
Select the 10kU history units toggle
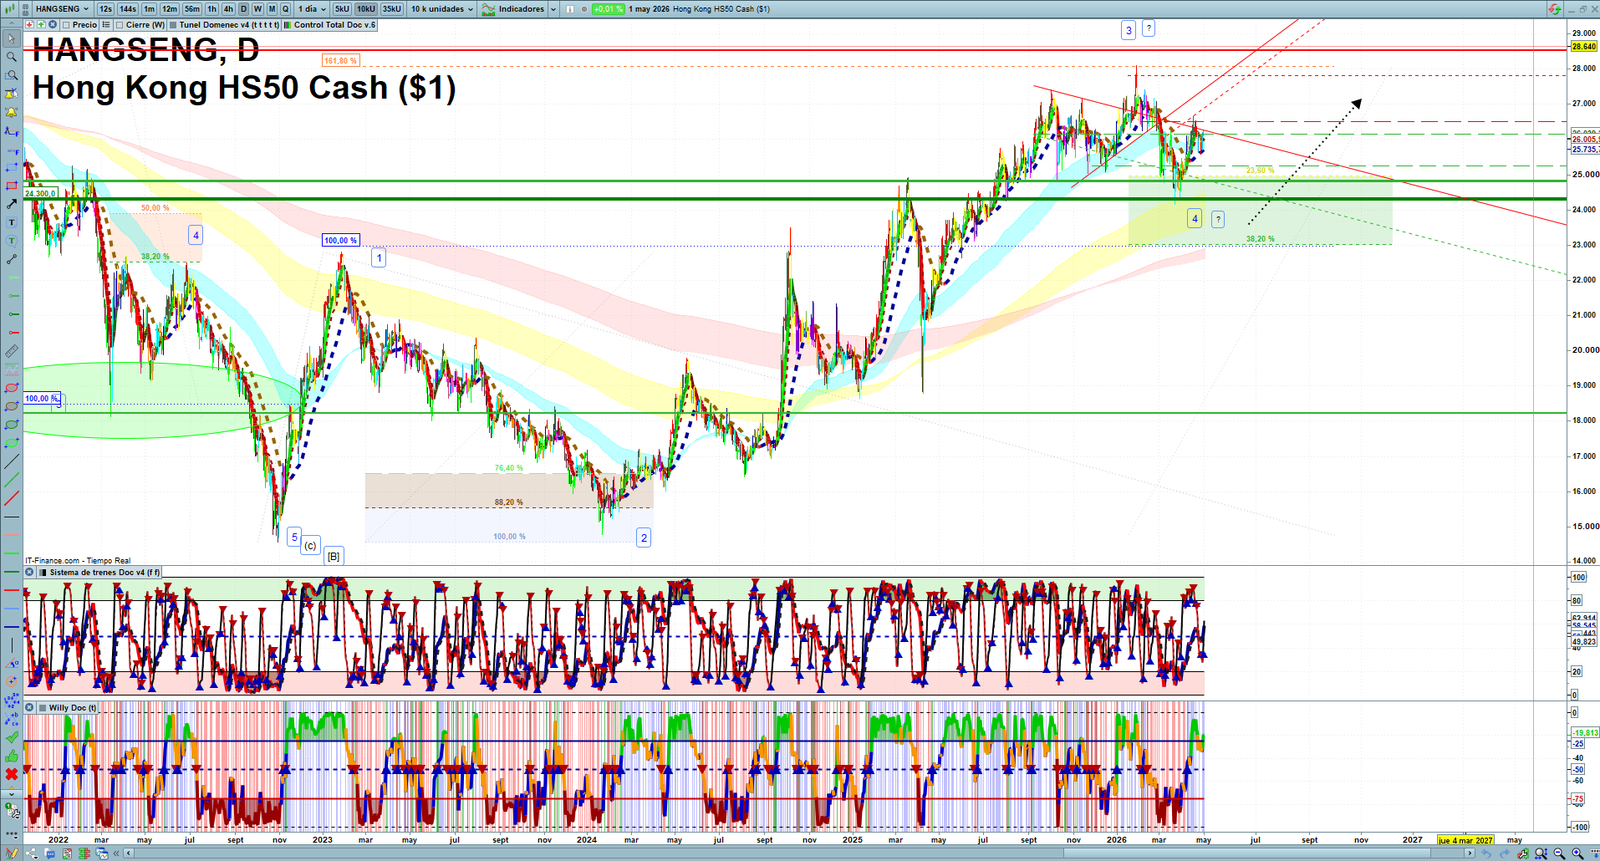(x=366, y=9)
